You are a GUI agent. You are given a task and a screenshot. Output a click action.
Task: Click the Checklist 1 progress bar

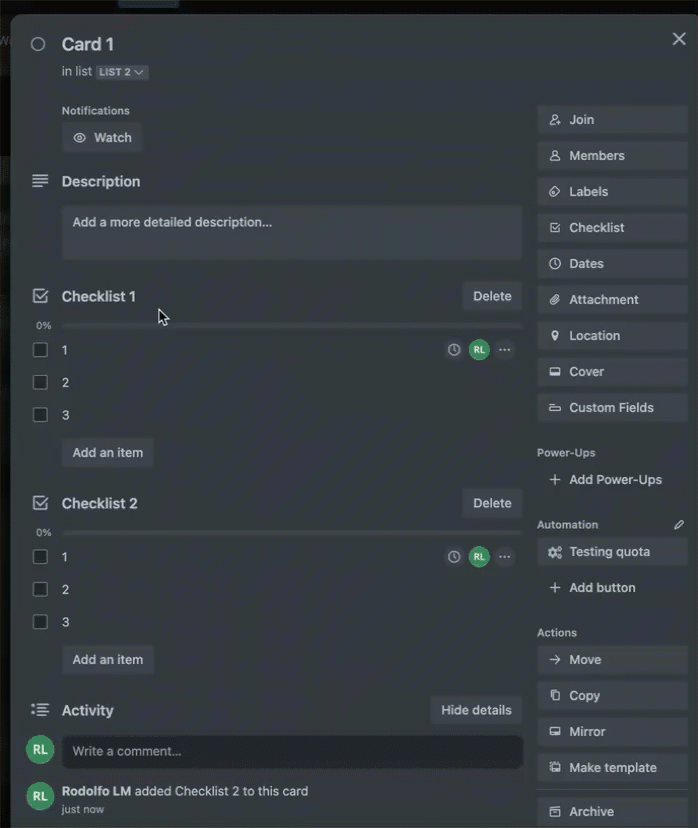point(292,326)
